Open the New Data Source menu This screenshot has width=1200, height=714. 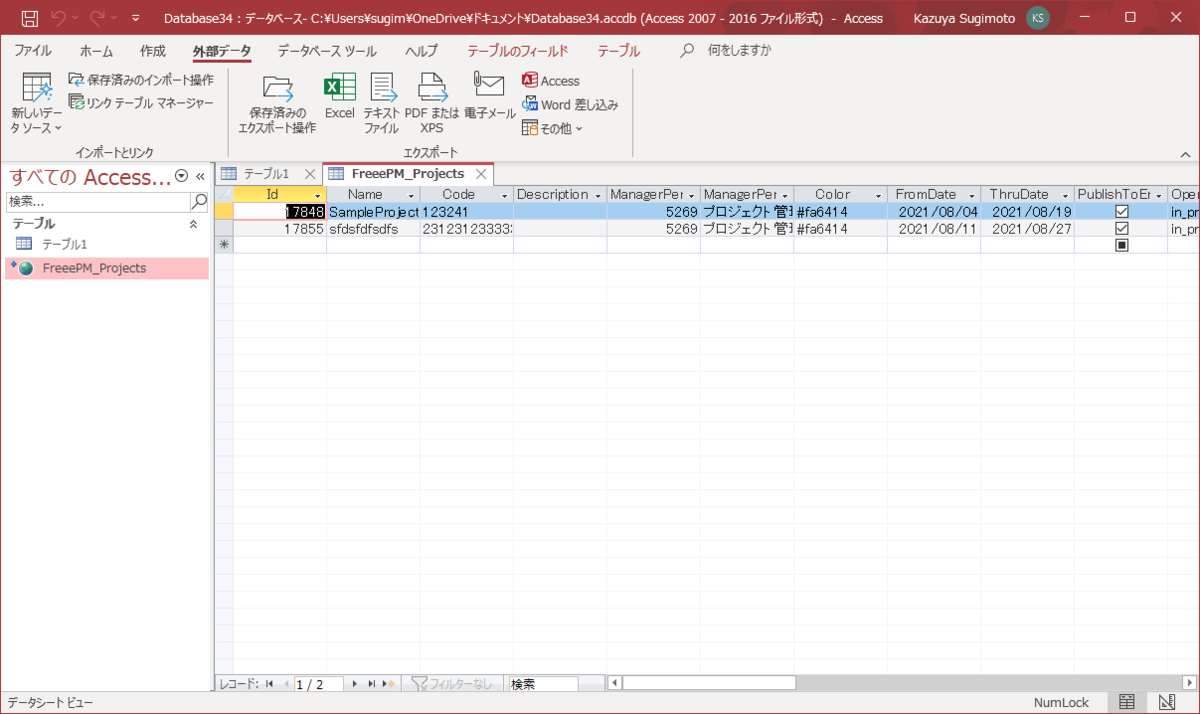[37, 104]
